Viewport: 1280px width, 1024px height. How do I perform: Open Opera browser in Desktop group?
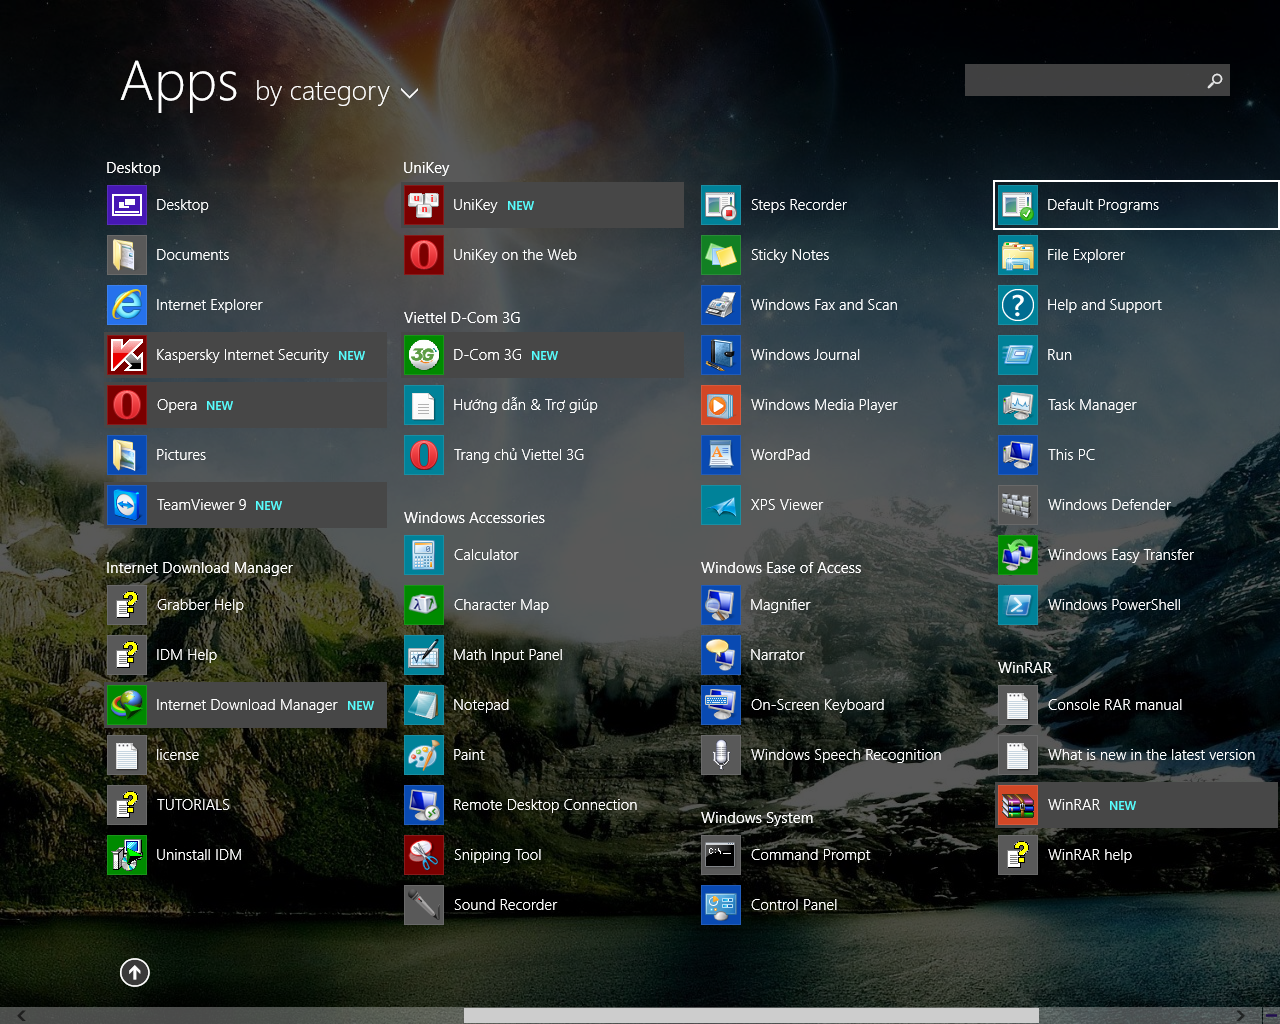(x=127, y=405)
